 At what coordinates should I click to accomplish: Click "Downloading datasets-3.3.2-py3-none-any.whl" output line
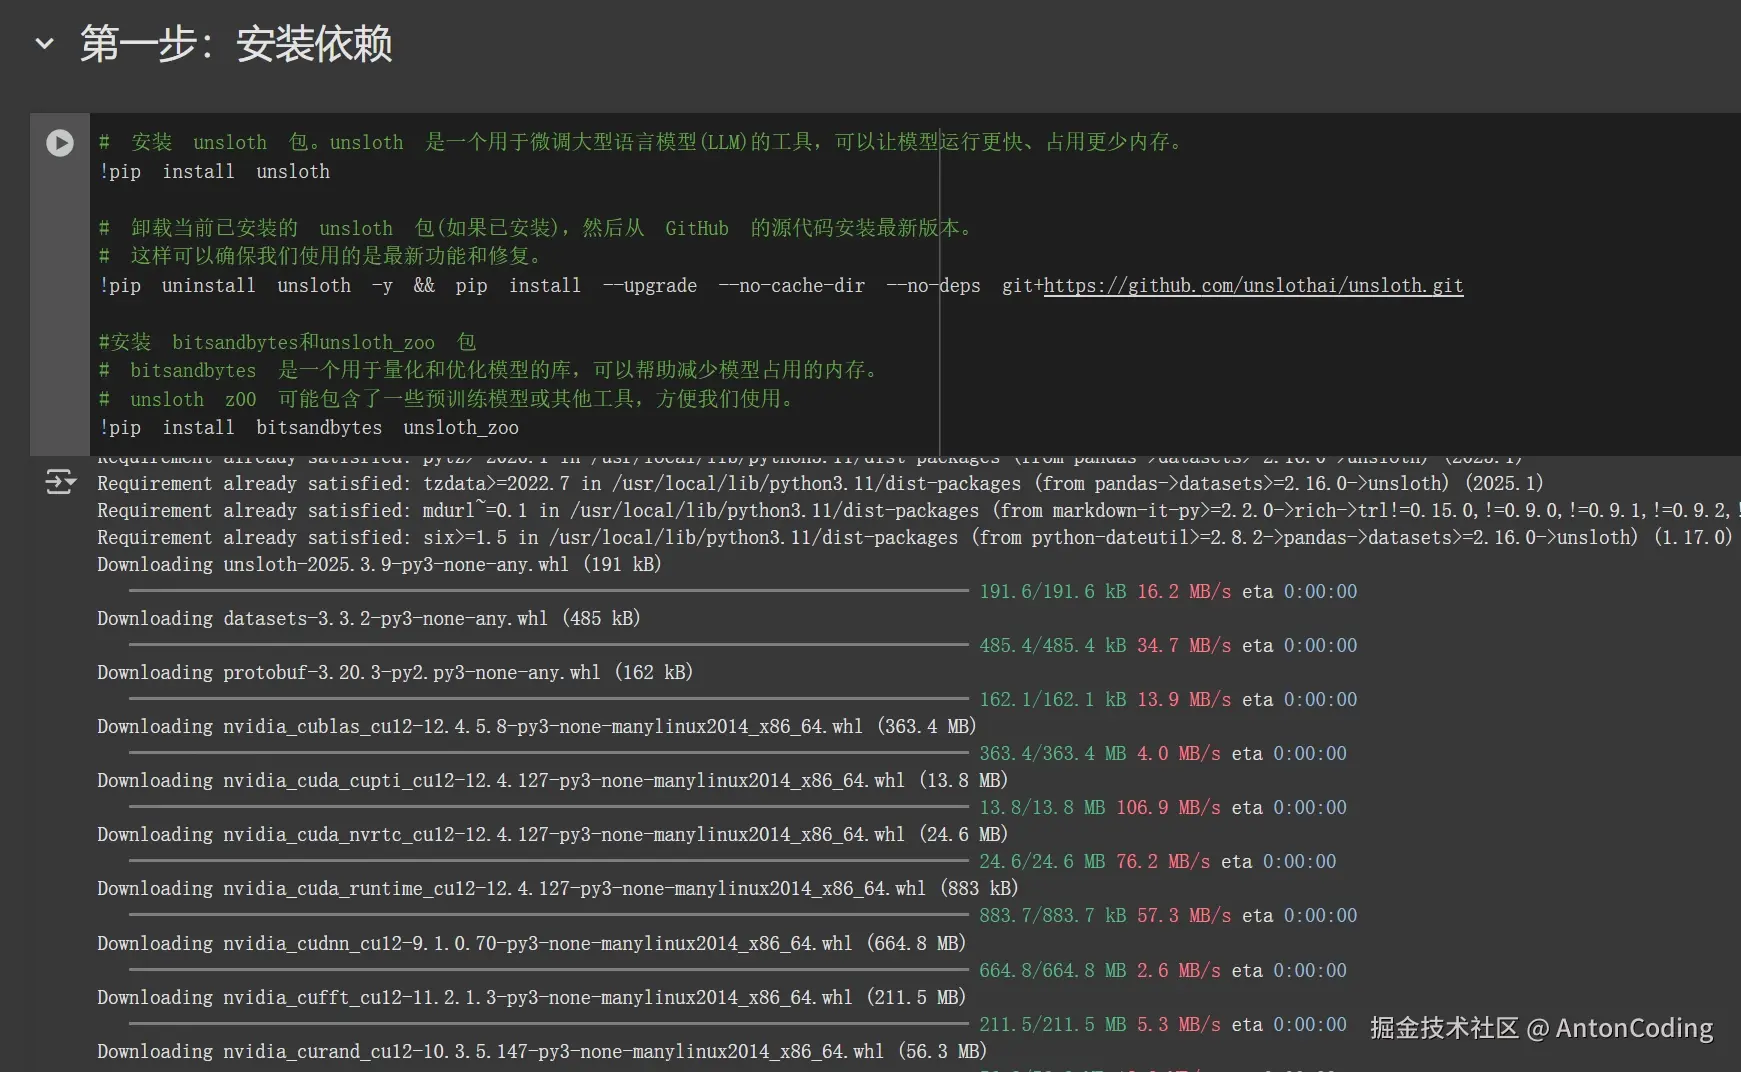click(369, 619)
